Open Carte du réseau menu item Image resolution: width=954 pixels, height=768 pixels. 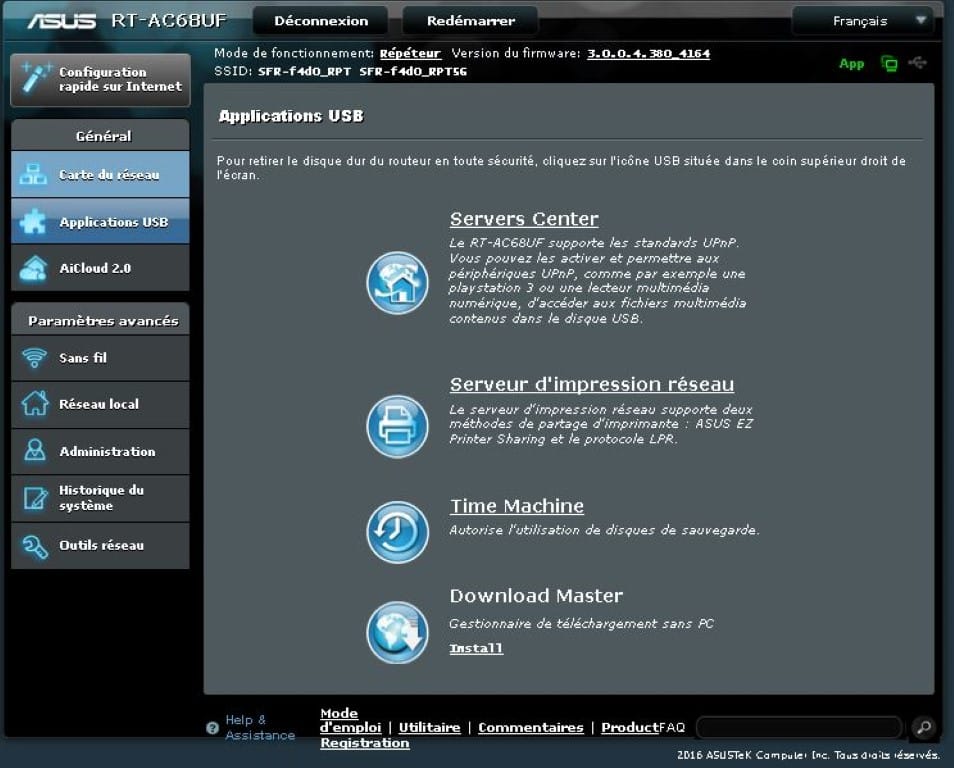point(100,175)
